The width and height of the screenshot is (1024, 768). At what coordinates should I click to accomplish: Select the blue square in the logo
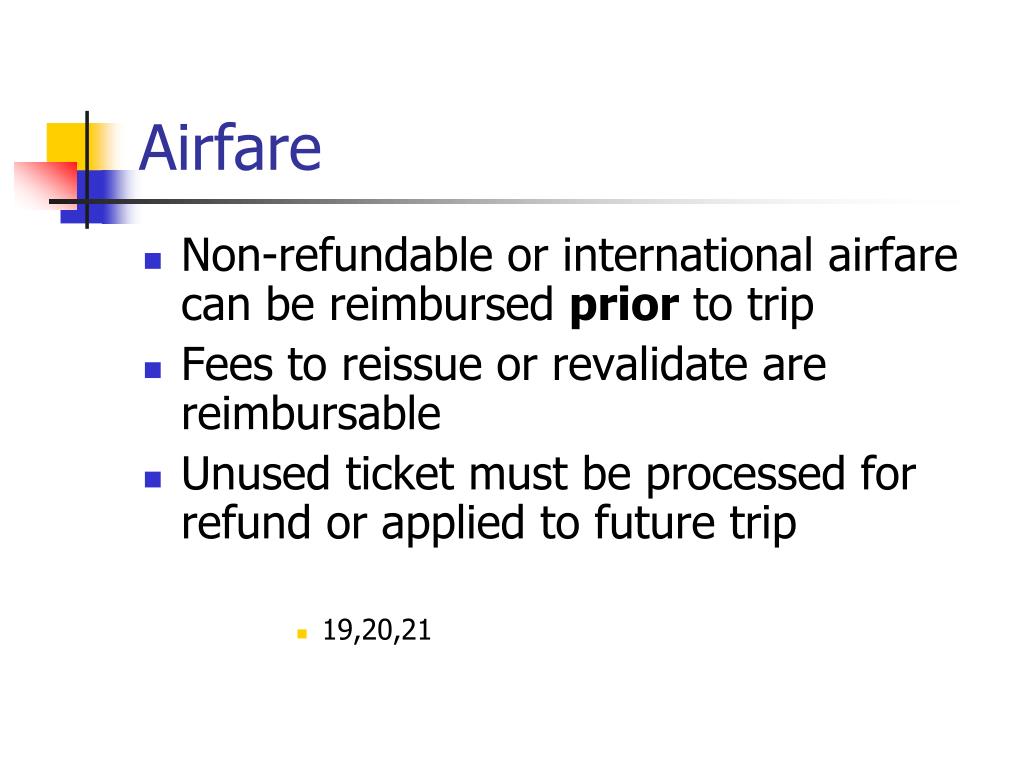click(x=98, y=197)
